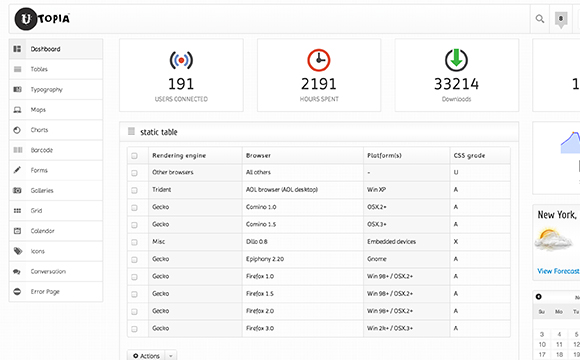Check the Trident row checkbox

[134, 190]
